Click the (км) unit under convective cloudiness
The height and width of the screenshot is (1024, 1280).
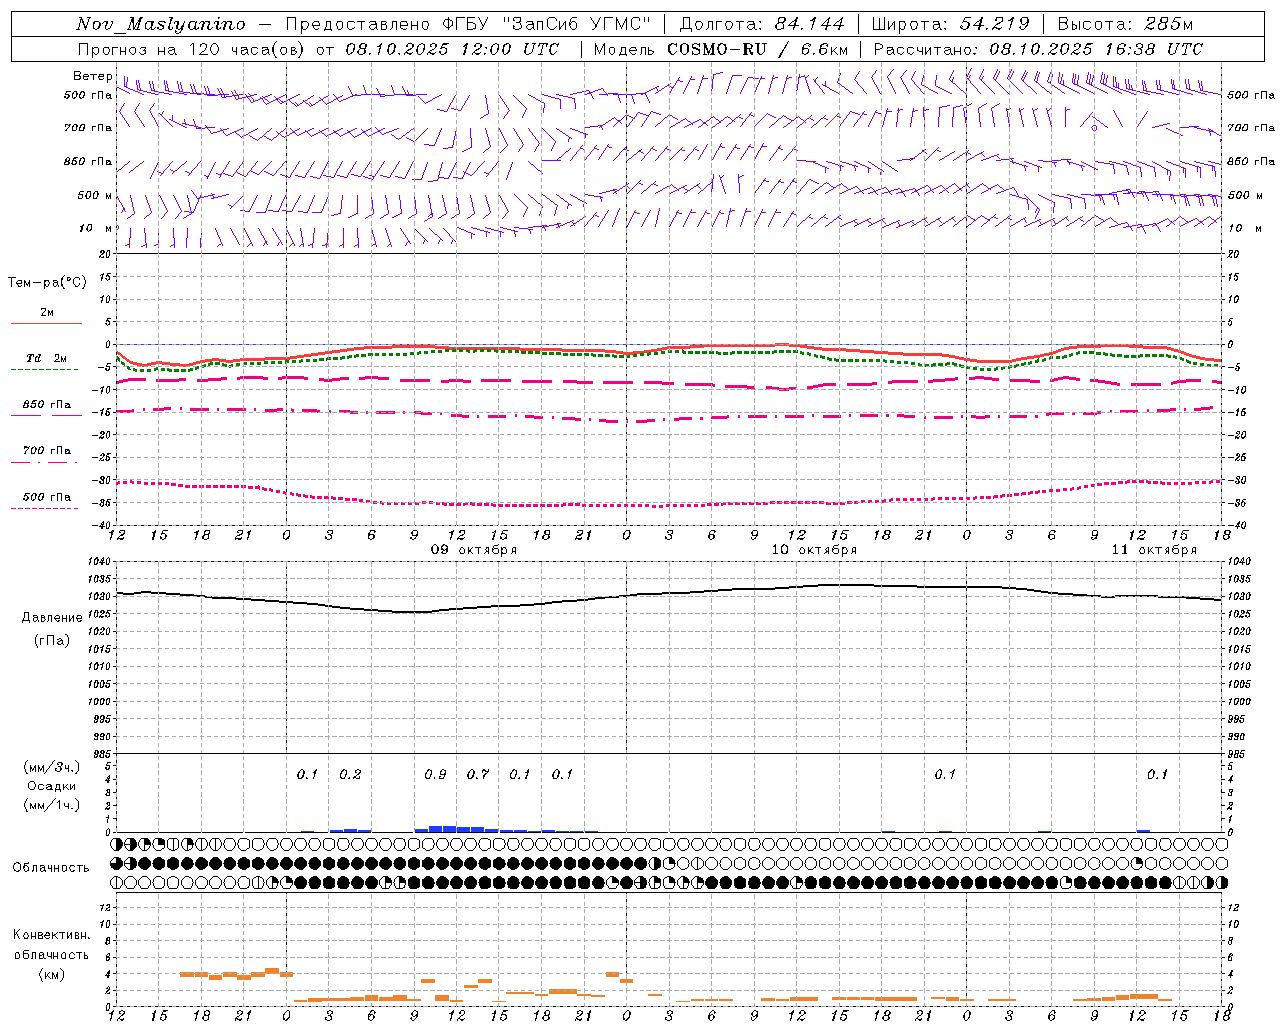pyautogui.click(x=51, y=974)
